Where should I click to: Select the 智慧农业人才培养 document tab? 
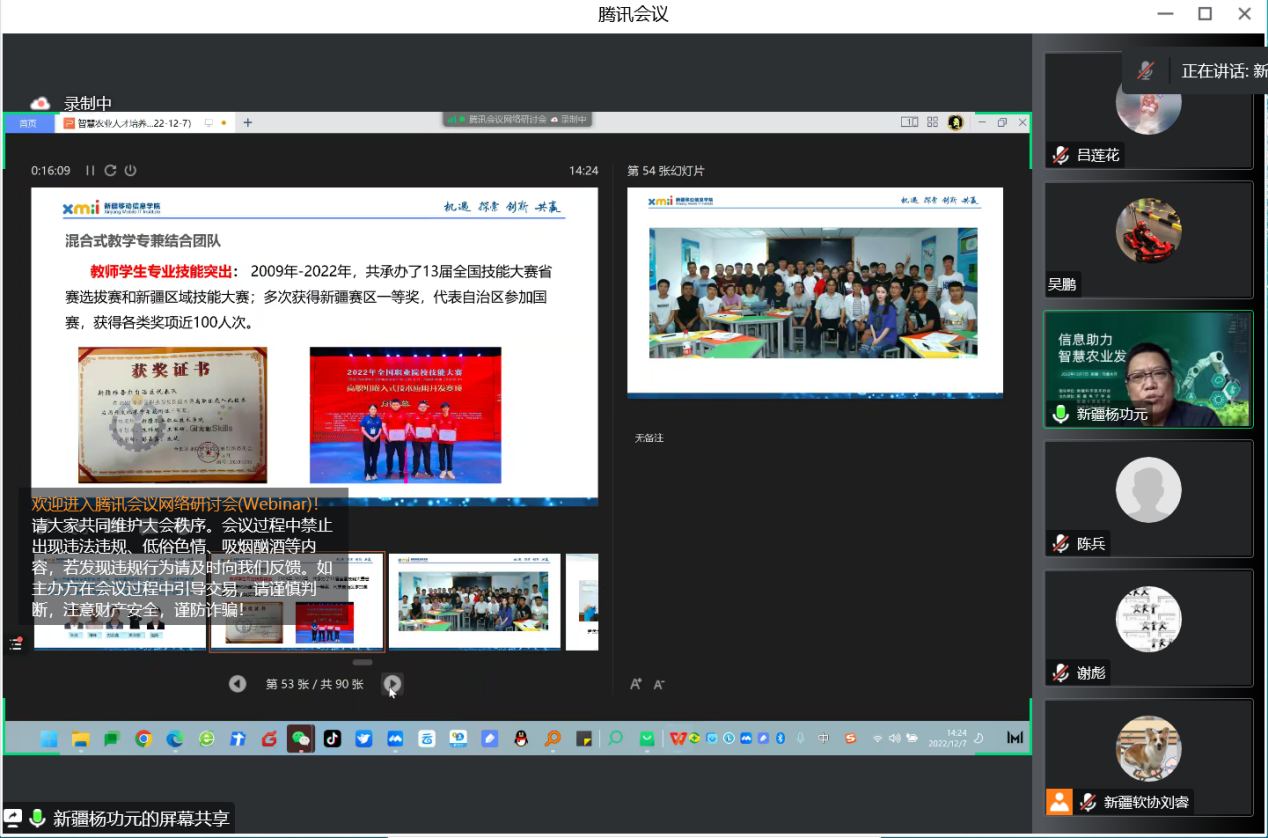pos(130,123)
